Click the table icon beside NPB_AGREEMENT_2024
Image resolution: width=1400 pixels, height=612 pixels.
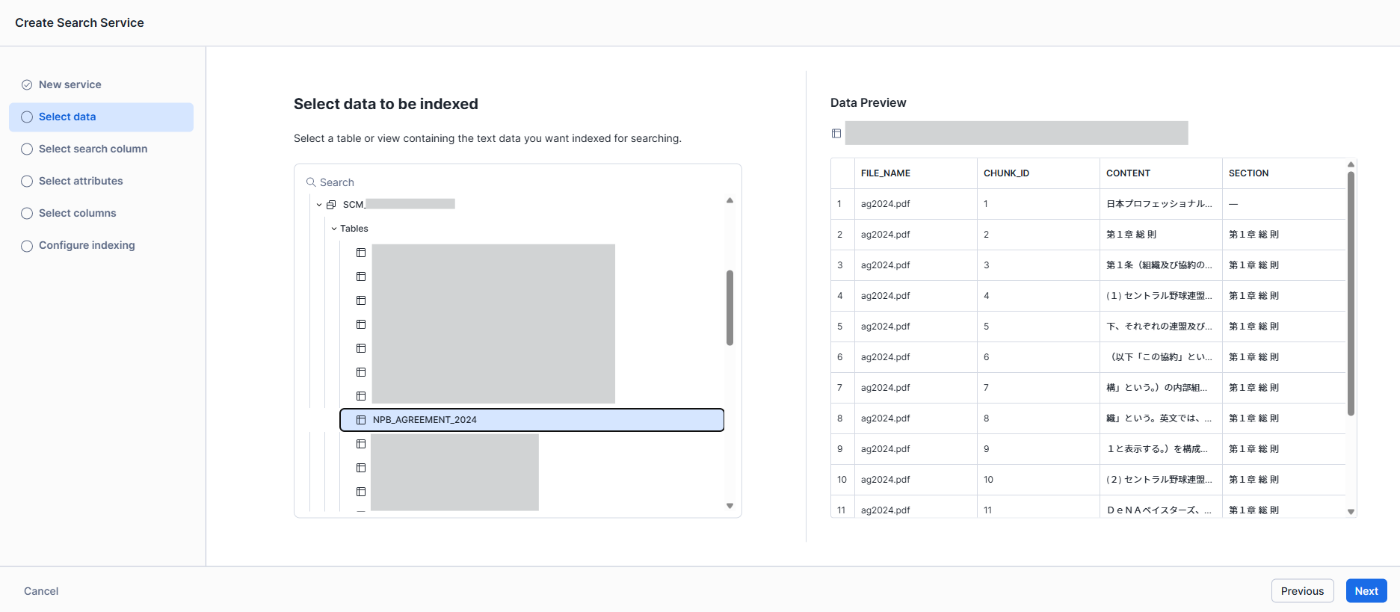click(x=361, y=420)
